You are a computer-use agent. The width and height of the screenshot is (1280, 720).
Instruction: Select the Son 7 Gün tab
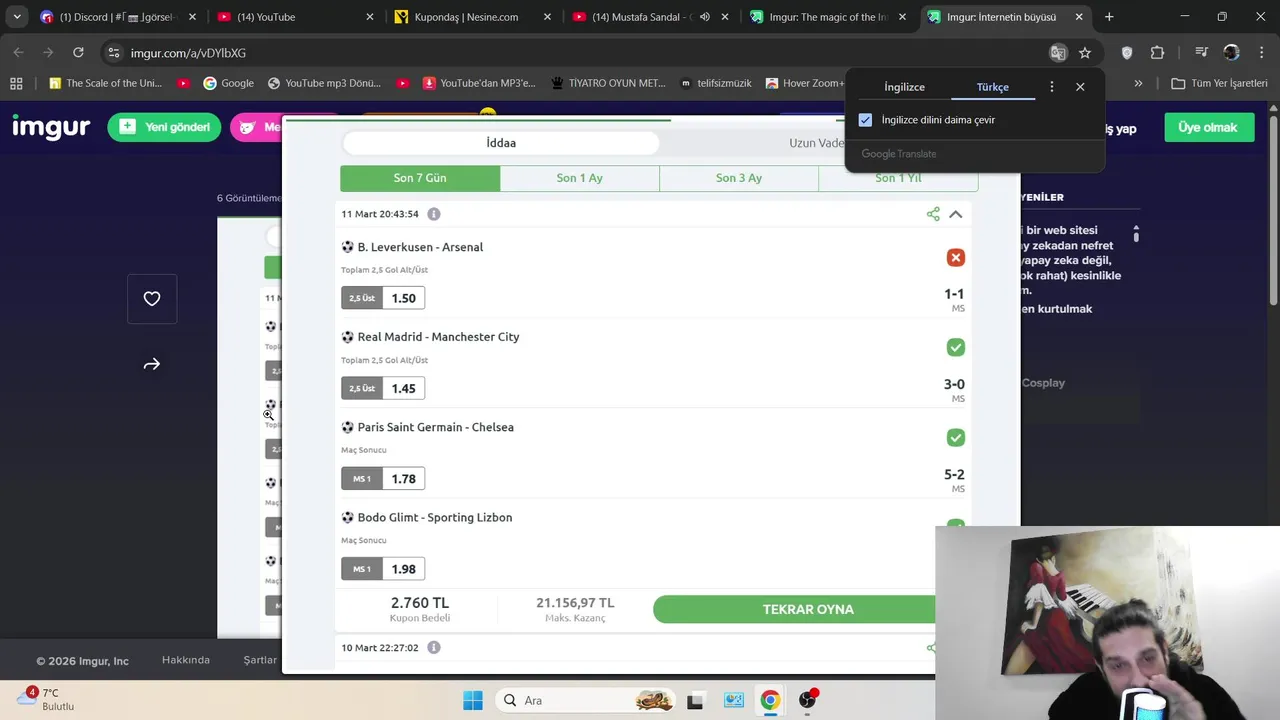point(420,178)
